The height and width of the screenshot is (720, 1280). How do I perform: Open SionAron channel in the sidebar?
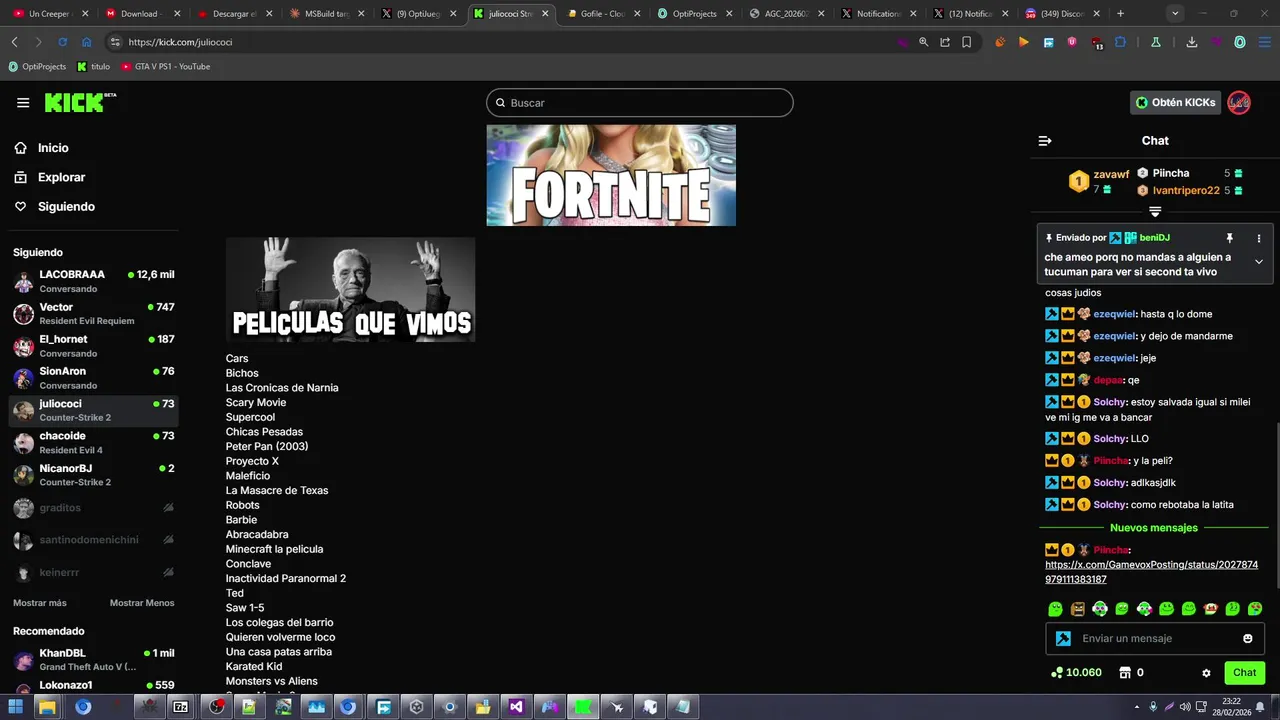(94, 378)
